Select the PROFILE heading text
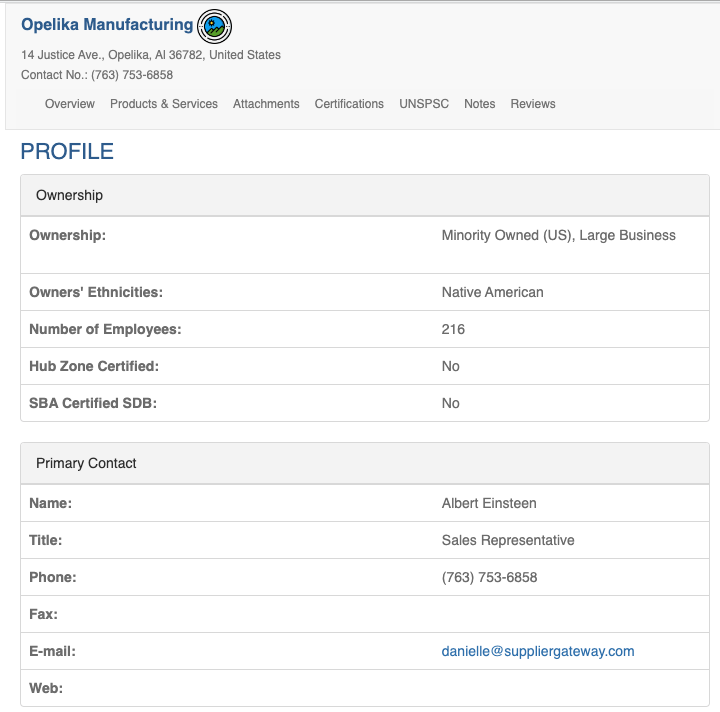The width and height of the screenshot is (720, 712). pos(67,151)
